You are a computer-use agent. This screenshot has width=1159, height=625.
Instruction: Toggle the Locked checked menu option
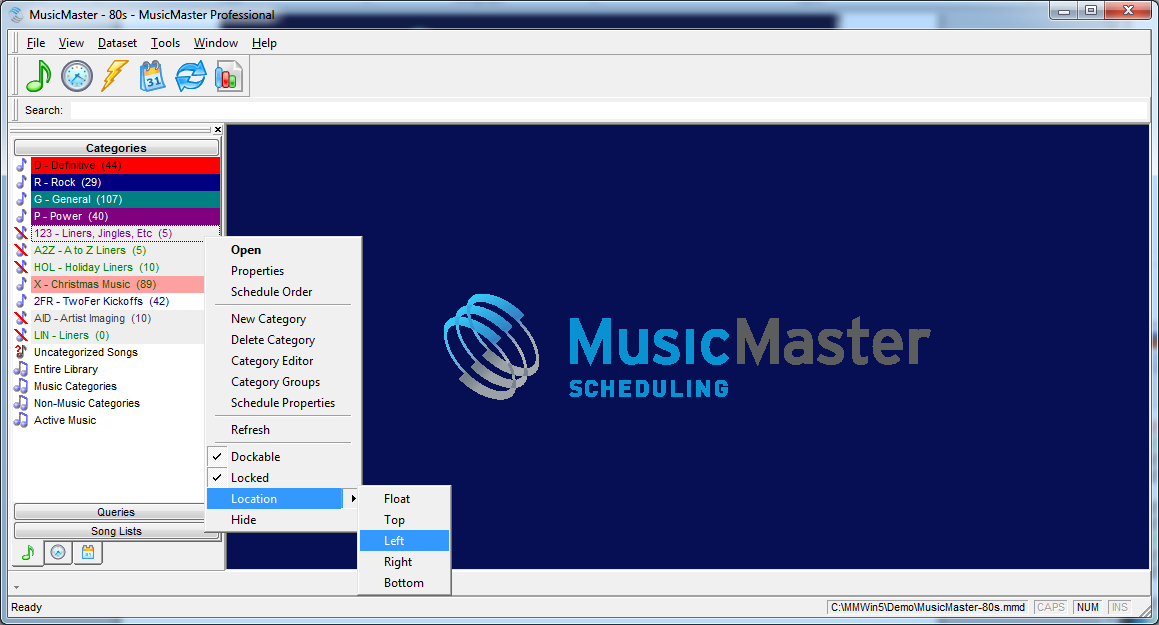pos(250,478)
